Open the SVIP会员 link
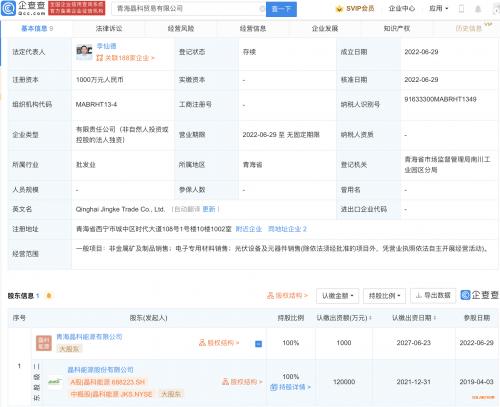The height and width of the screenshot is (407, 500). [360, 9]
